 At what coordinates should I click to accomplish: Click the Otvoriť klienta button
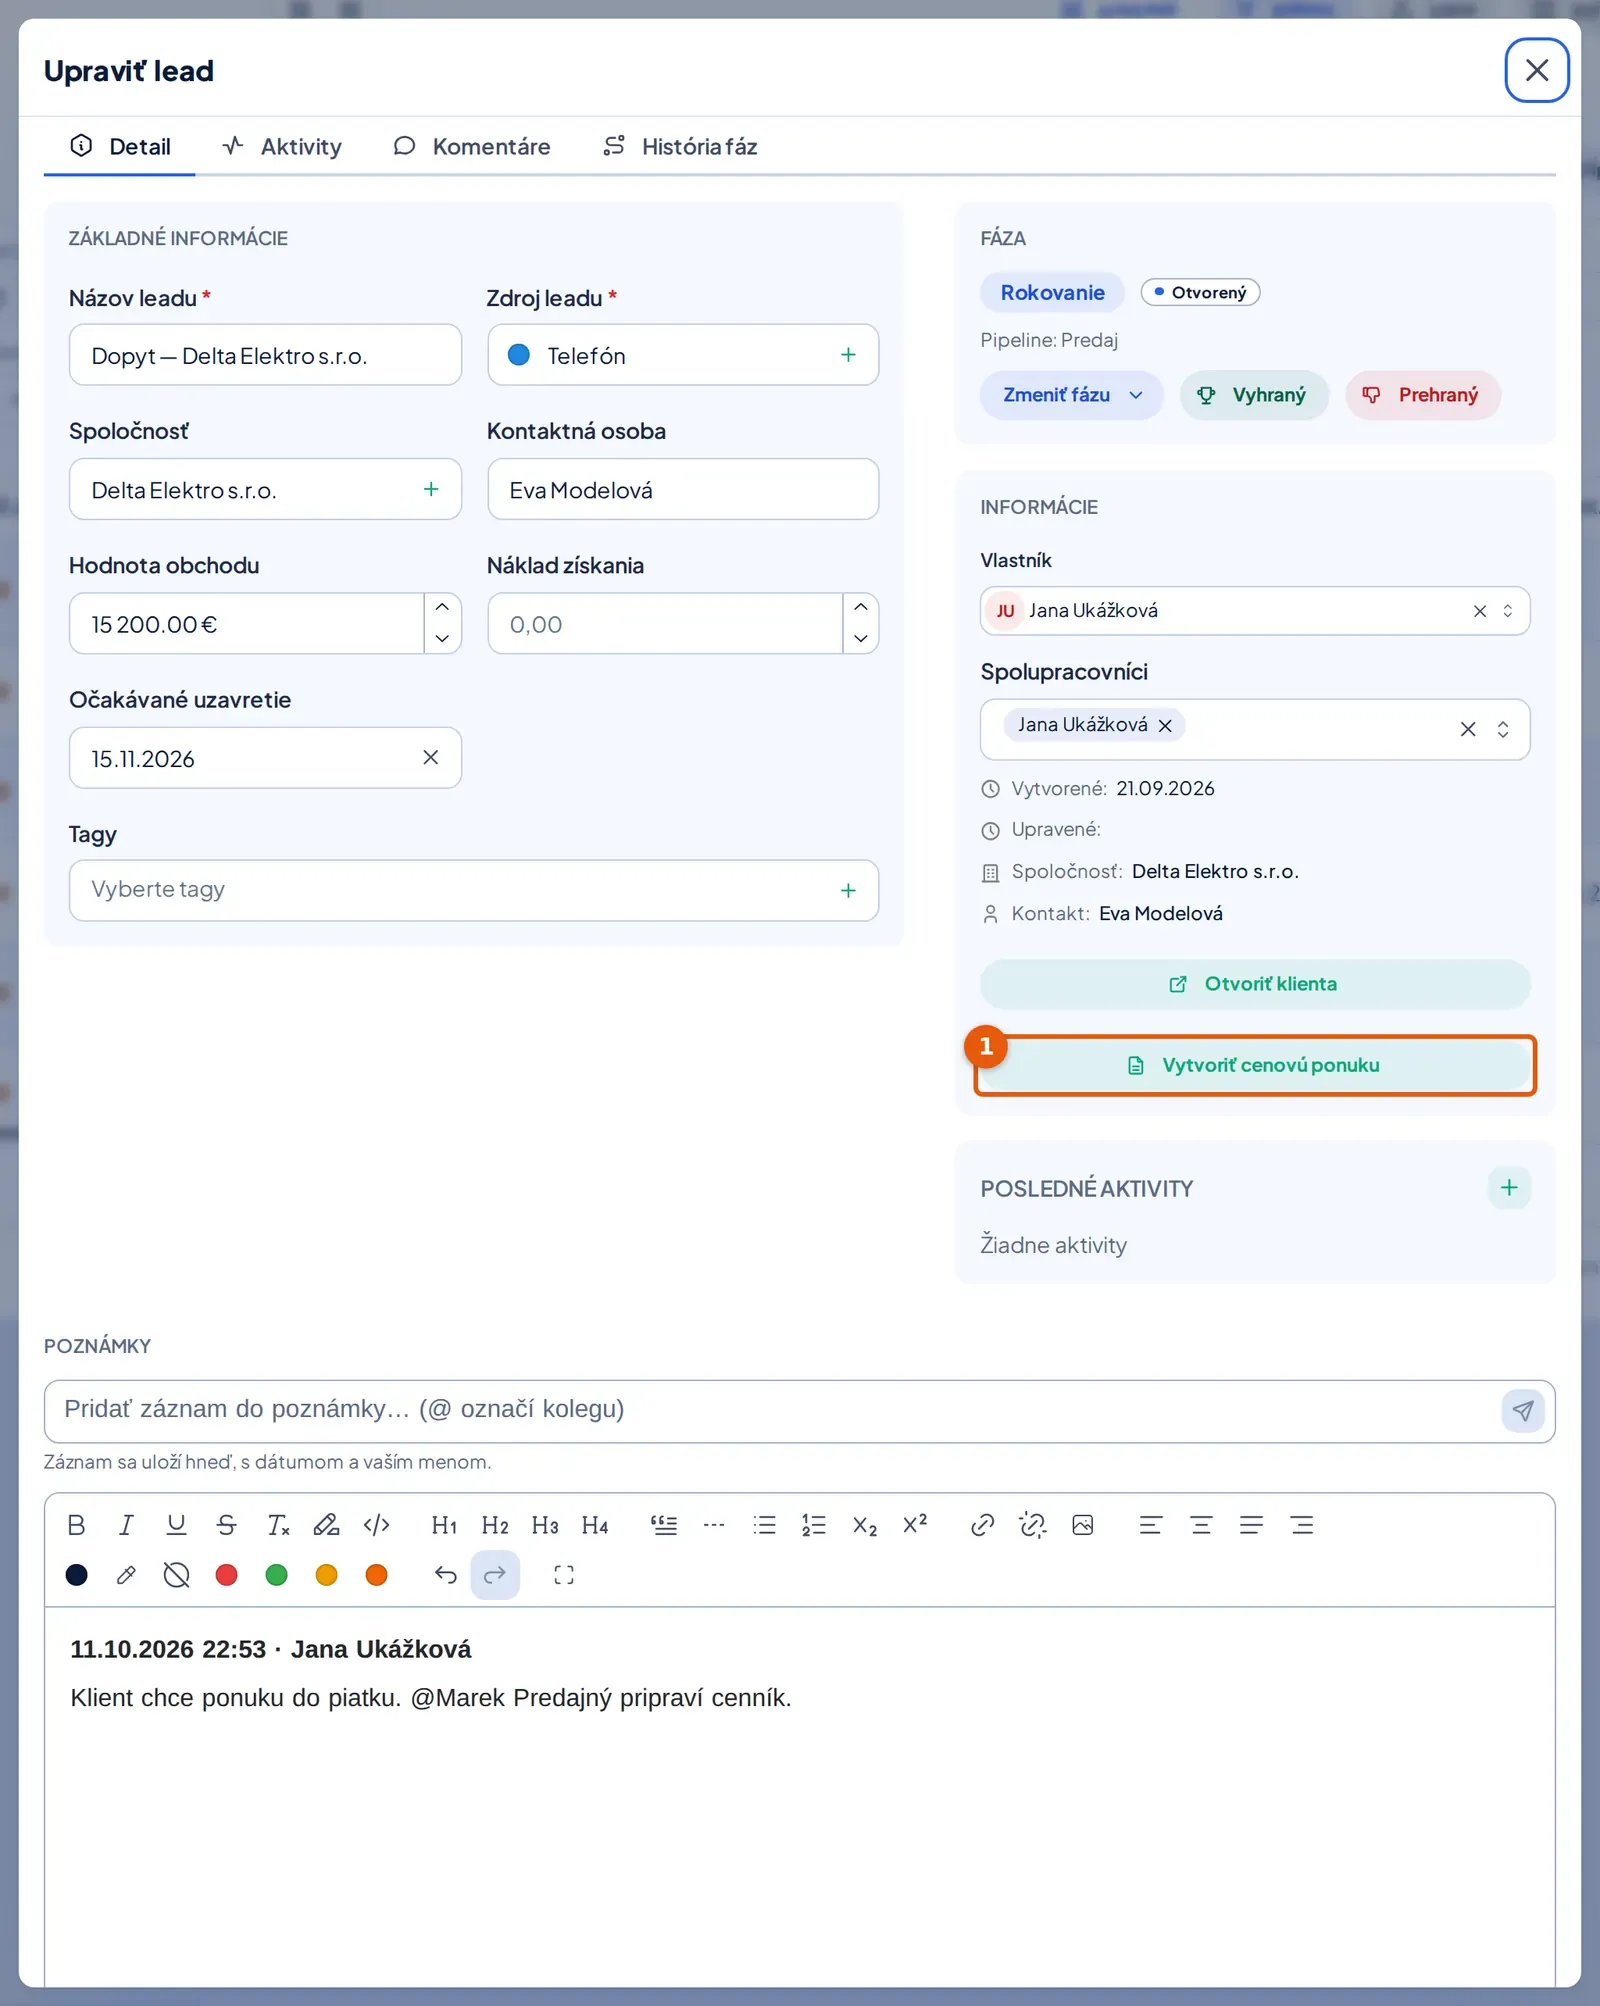point(1255,984)
